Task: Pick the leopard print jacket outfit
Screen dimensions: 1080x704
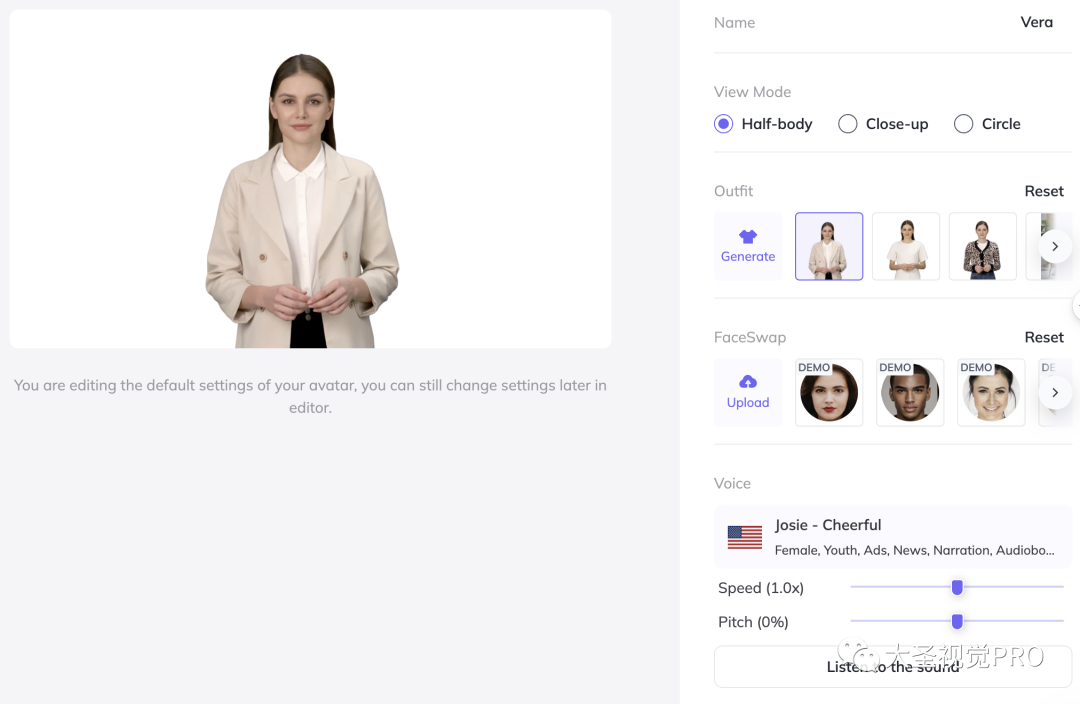Action: coord(983,246)
